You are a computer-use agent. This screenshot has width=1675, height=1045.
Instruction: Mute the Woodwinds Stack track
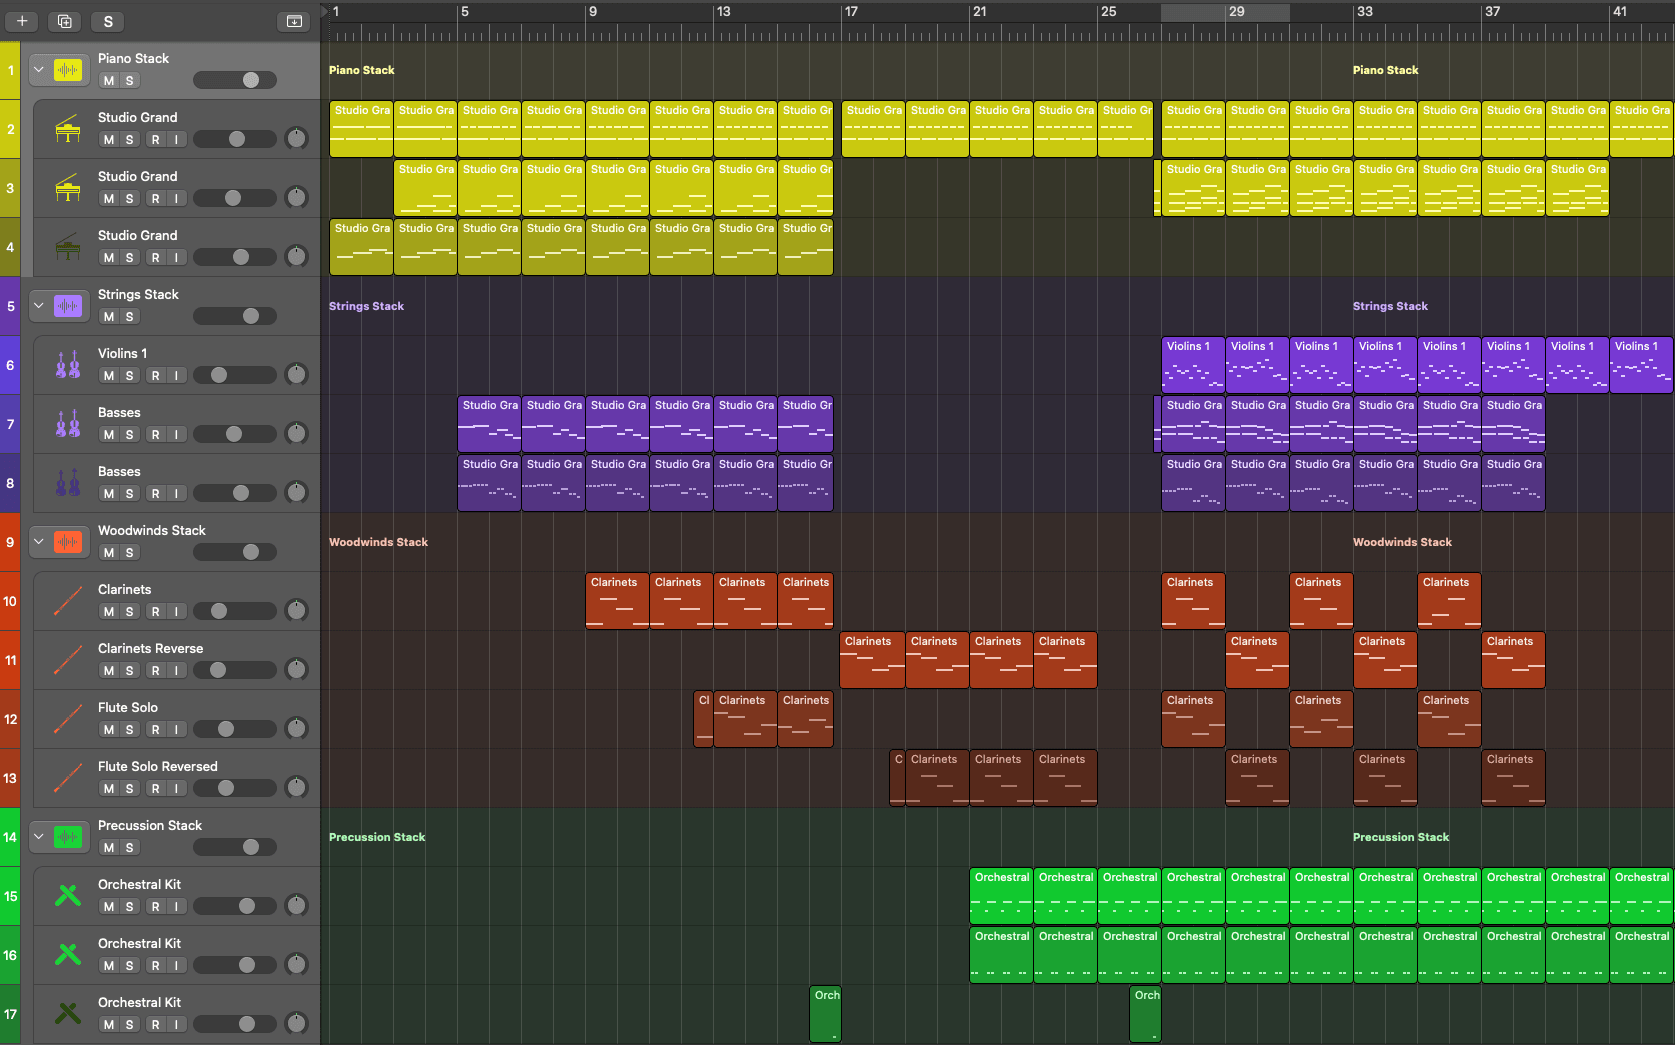pos(109,553)
